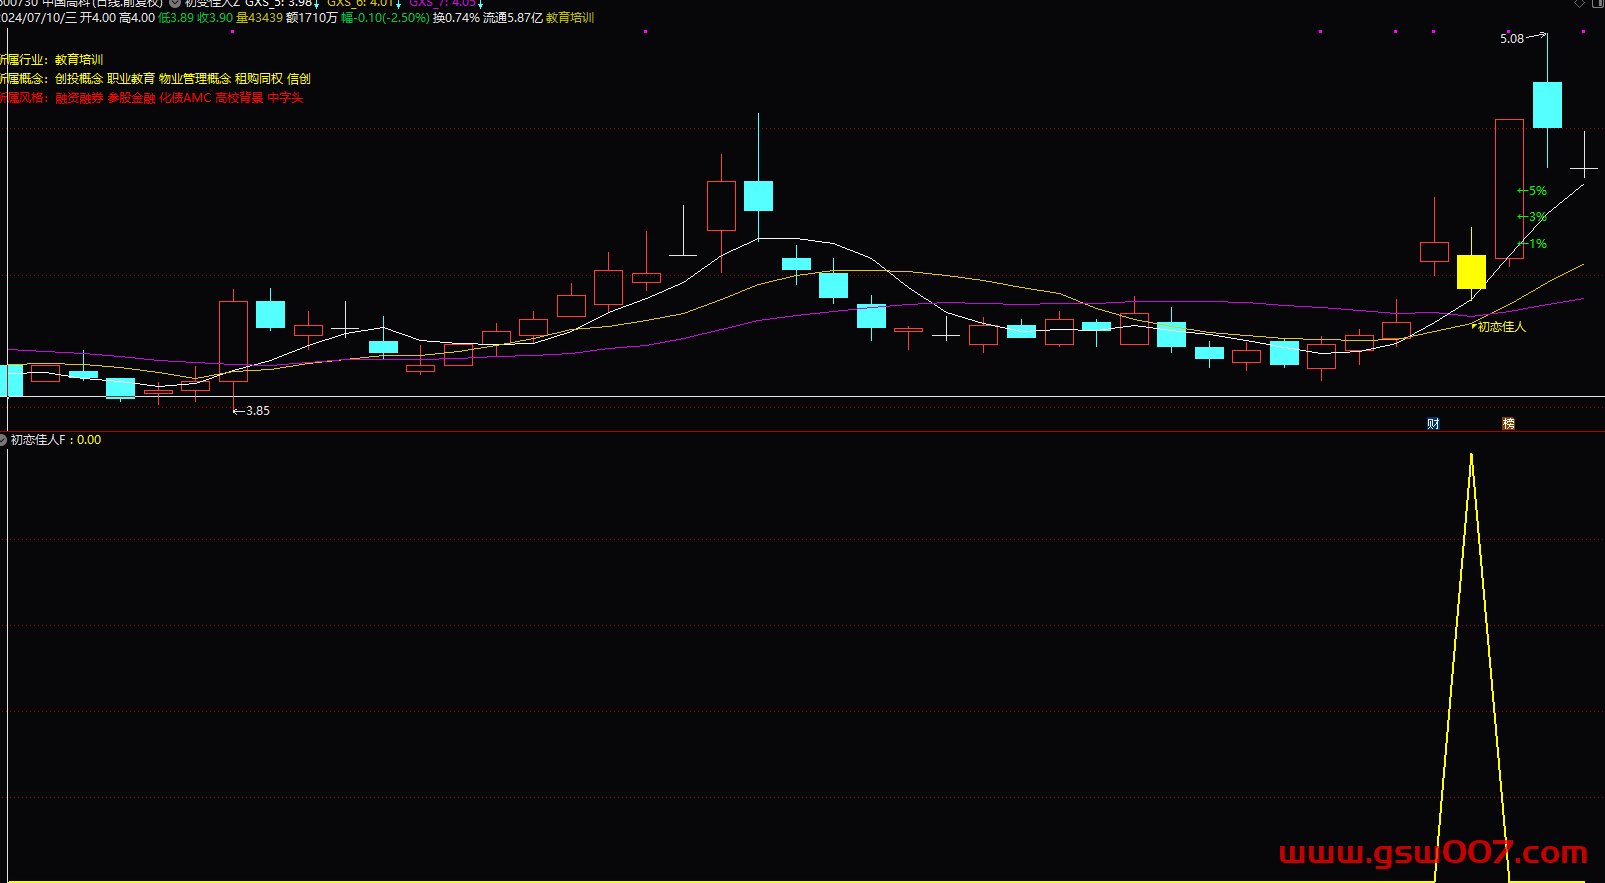The image size is (1605, 883).
Task: Click 教育培训 in the header data row
Action: (570, 18)
